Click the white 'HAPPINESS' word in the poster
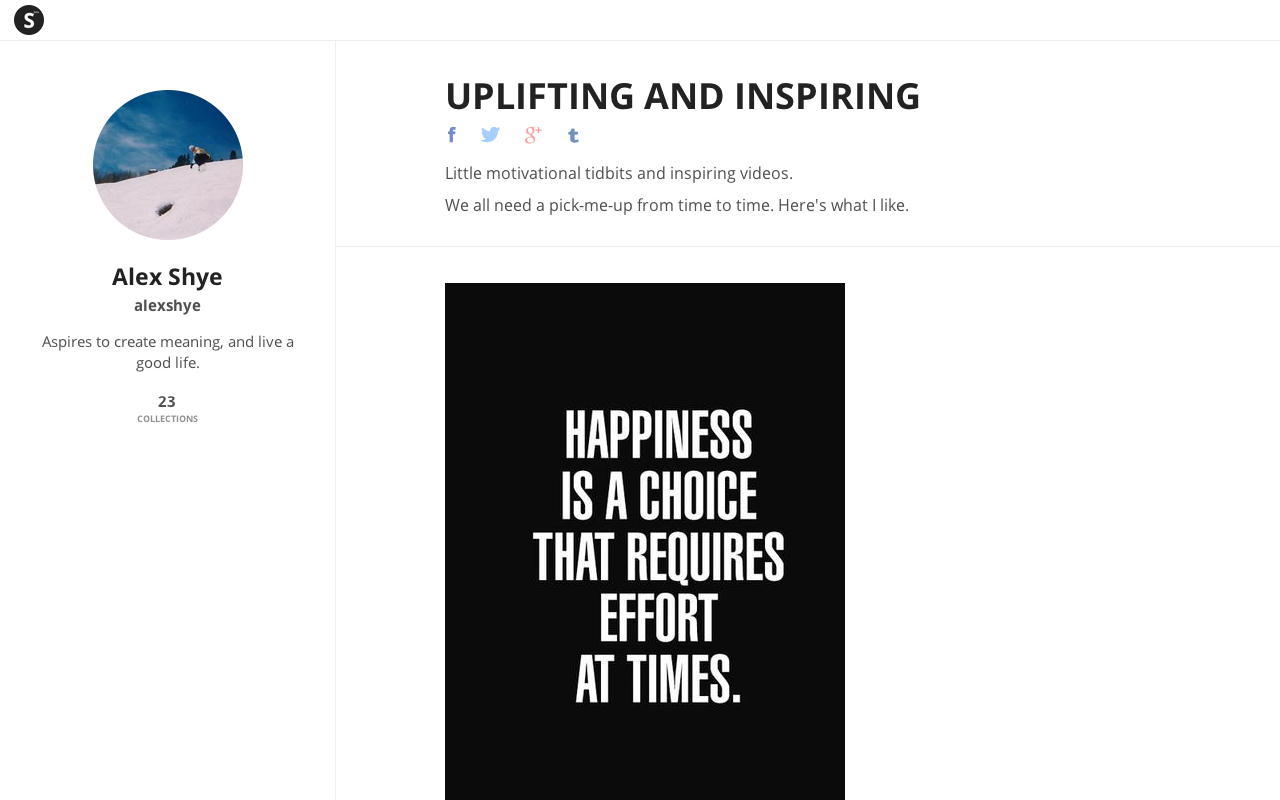The height and width of the screenshot is (800, 1280). 658,435
